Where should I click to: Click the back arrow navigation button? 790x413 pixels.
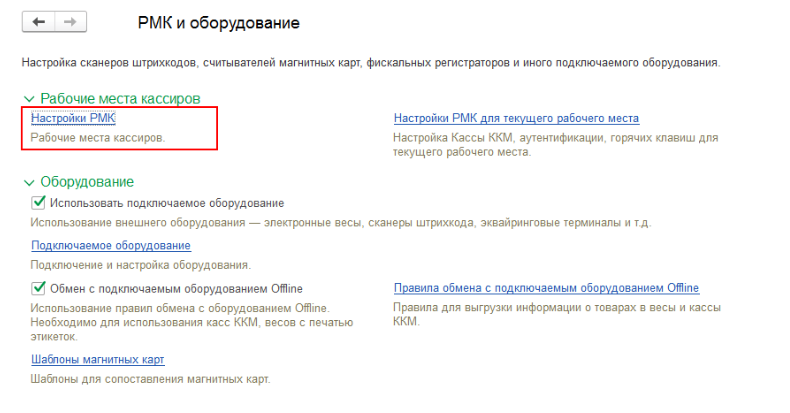click(39, 21)
